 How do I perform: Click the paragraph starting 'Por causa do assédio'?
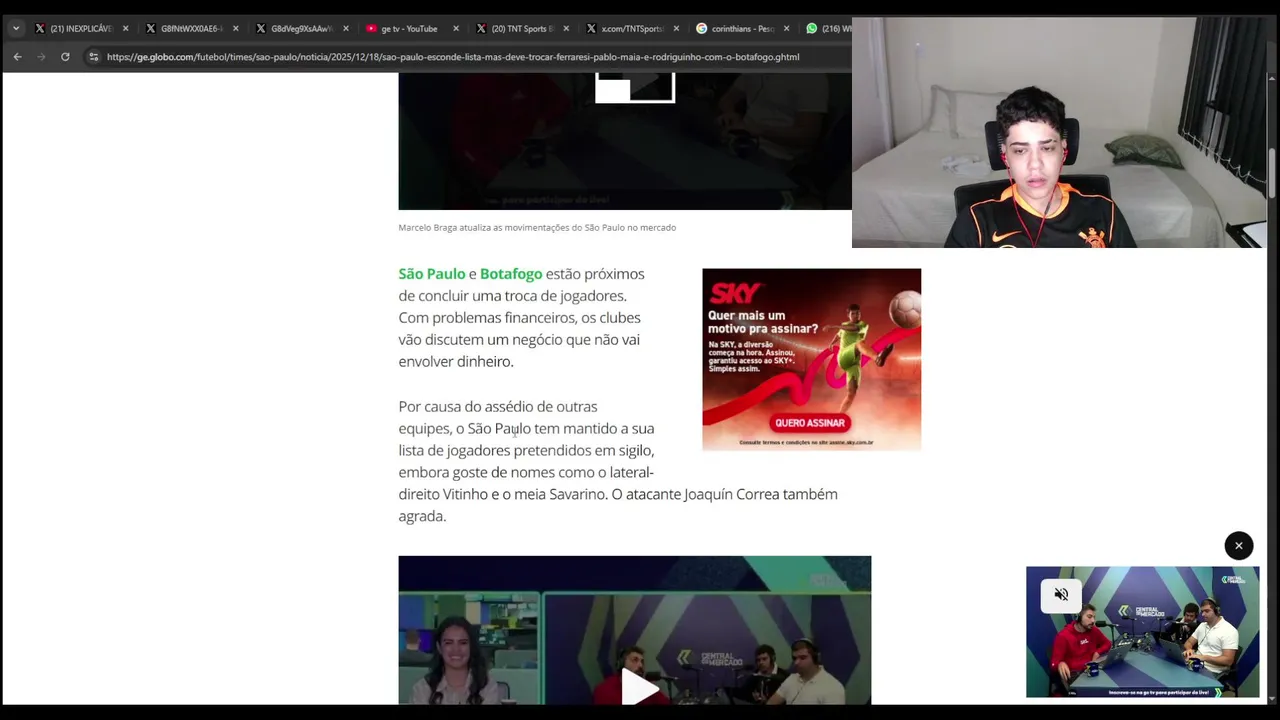(618, 461)
